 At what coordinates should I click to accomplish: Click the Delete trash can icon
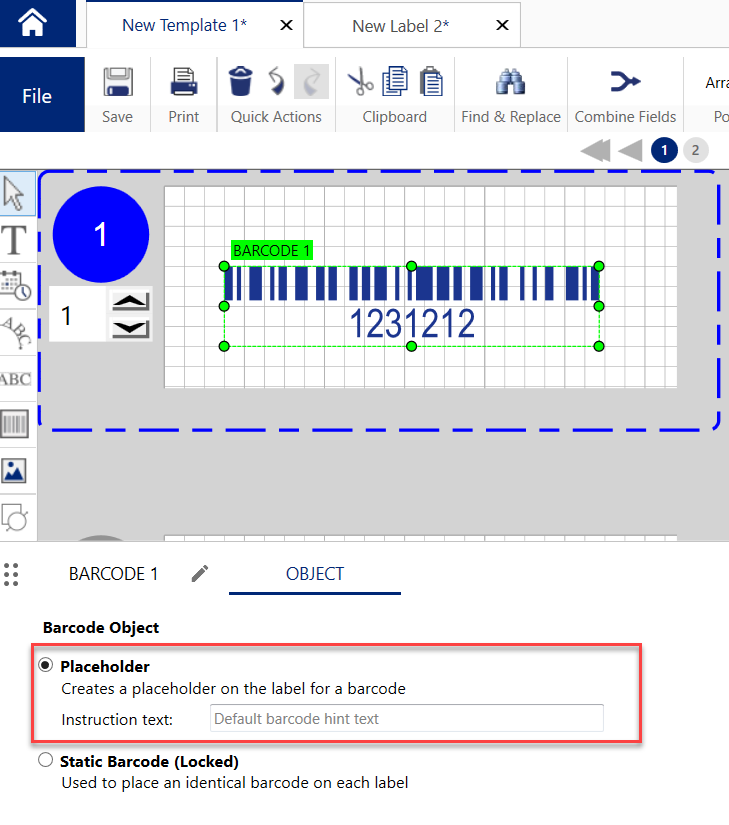[x=240, y=81]
